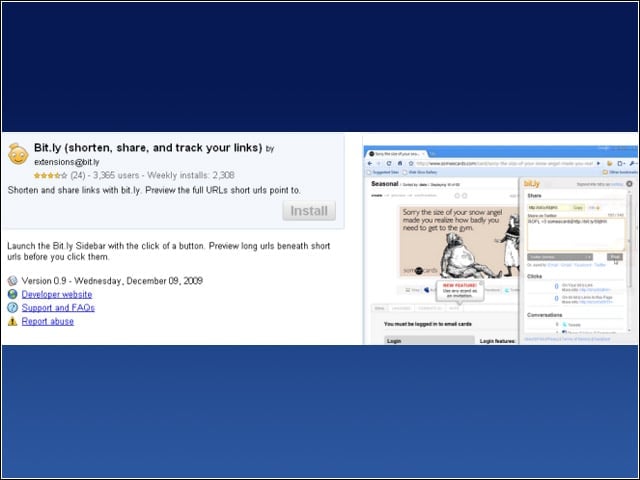
Task: Close the New Feature tooltip popup
Action: point(481,283)
